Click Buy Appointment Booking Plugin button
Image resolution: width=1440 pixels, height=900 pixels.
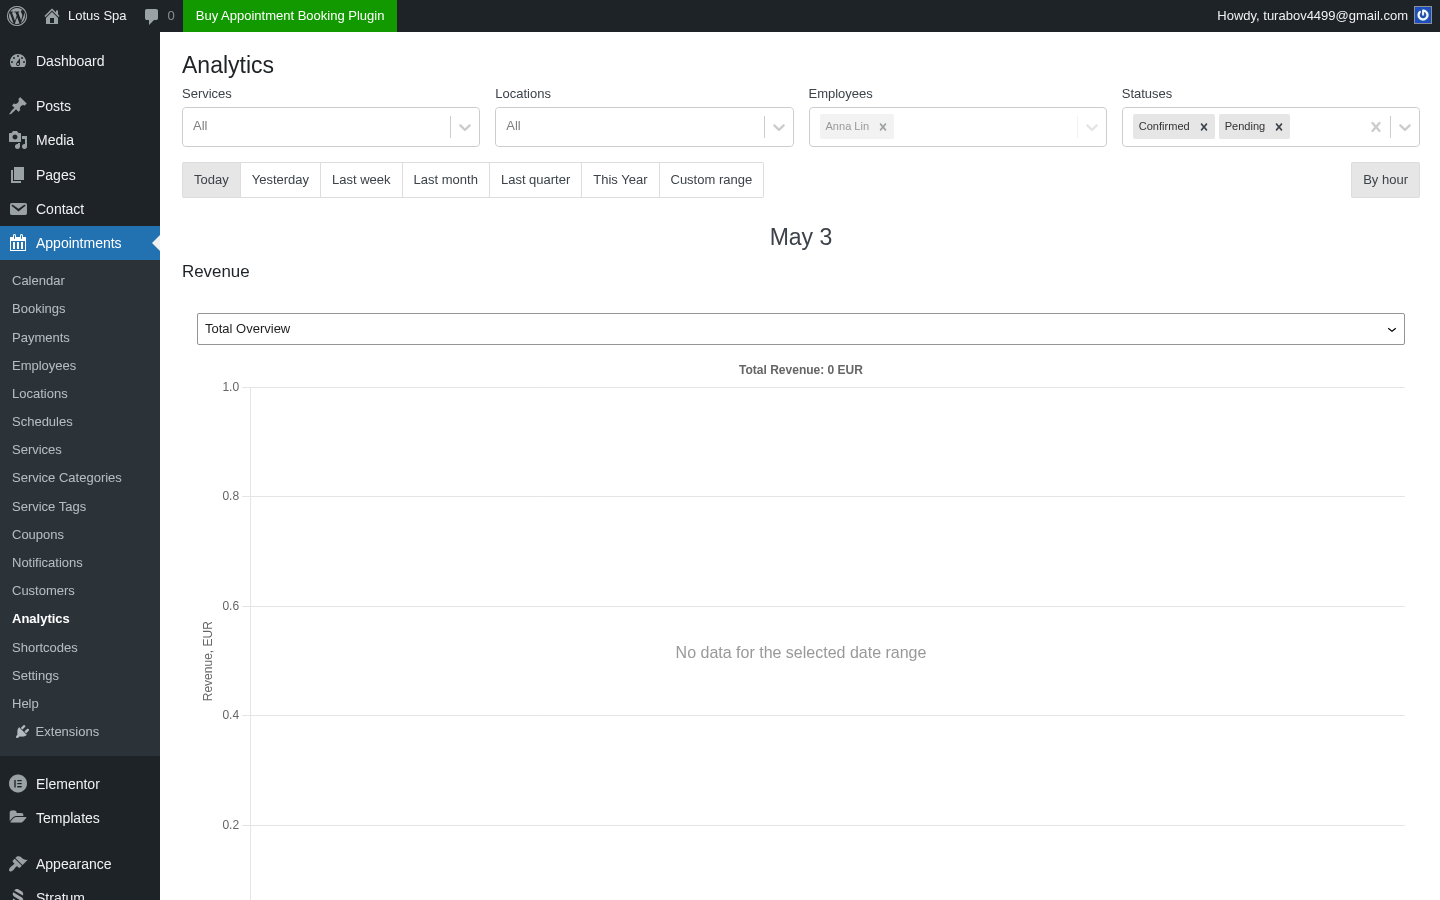290,16
